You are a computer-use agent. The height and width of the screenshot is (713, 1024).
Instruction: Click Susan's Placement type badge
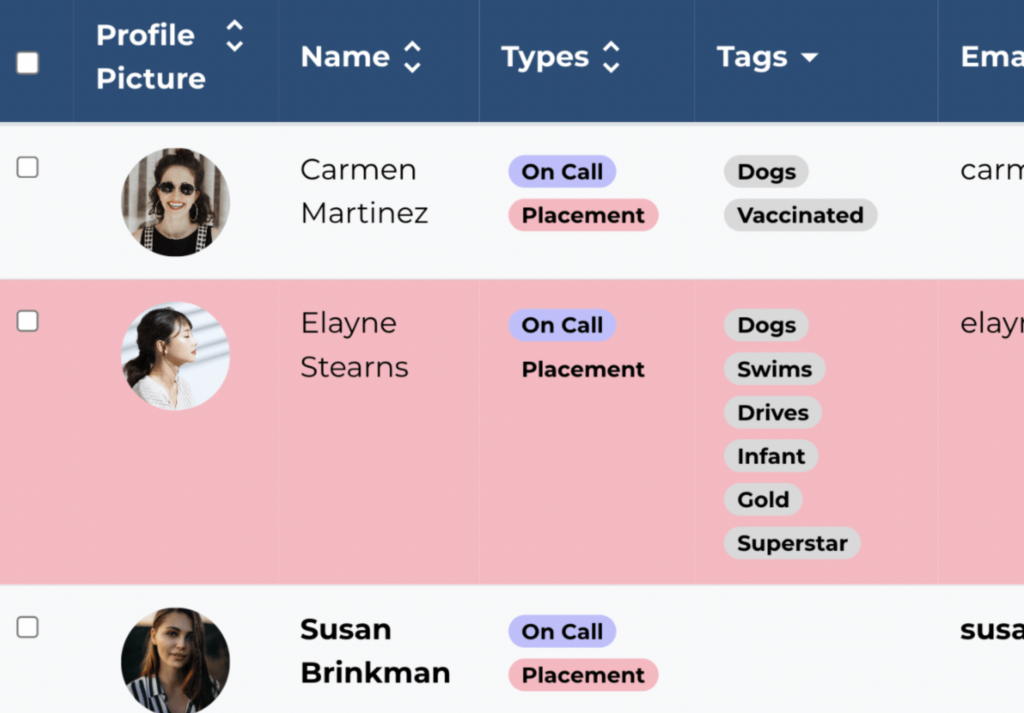tap(583, 675)
